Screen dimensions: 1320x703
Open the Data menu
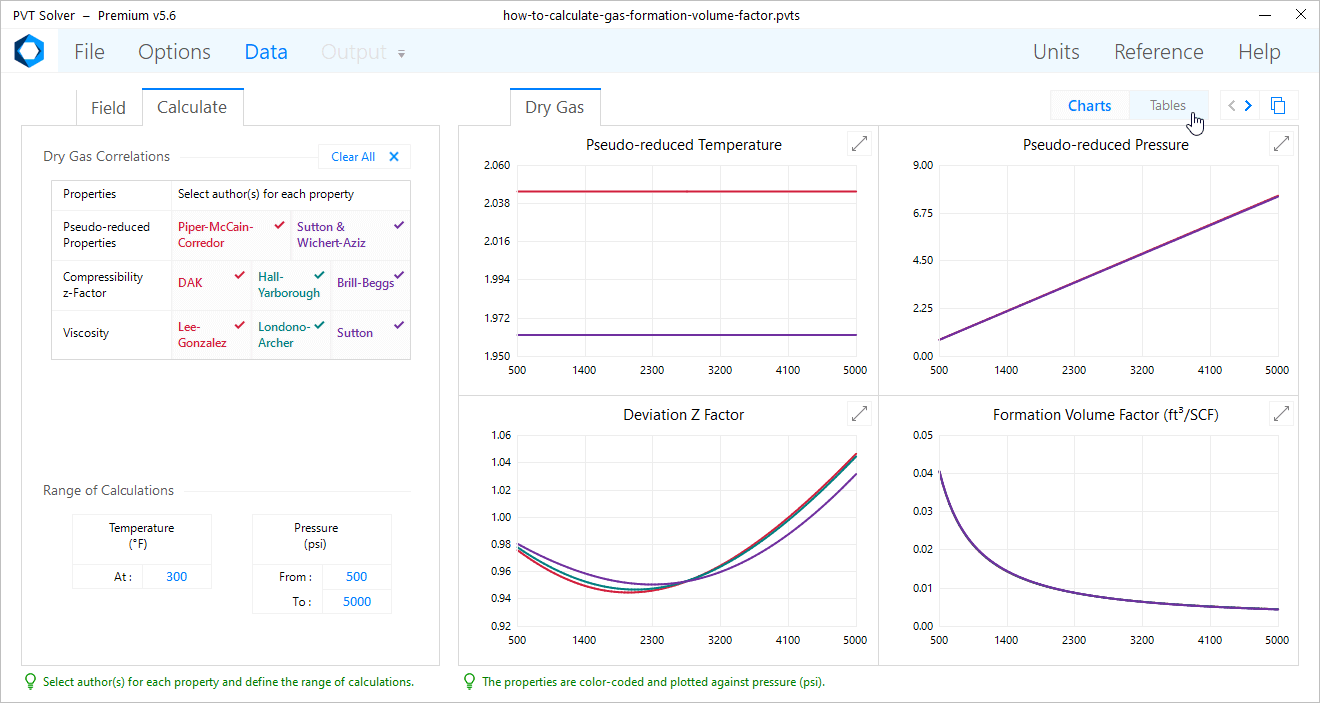[266, 52]
